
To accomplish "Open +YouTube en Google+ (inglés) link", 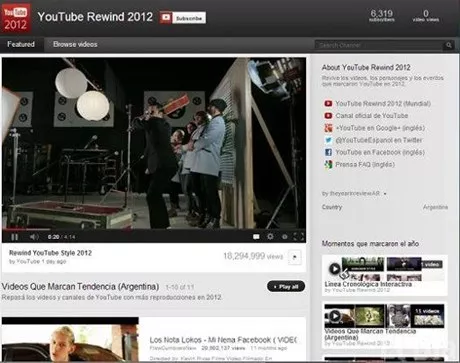I will tap(380, 128).
